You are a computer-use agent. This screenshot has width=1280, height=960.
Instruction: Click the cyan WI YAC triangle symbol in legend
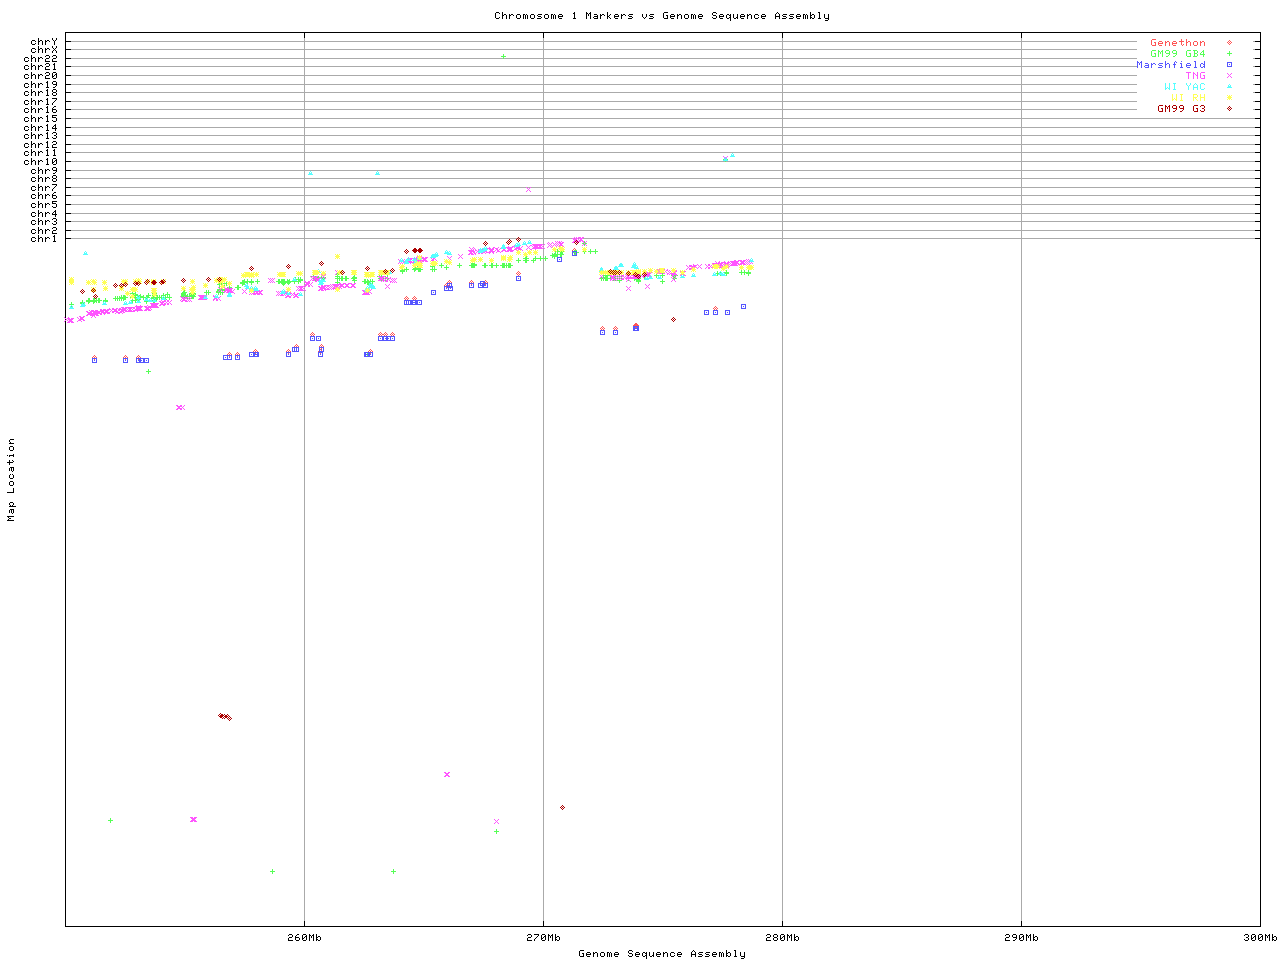1229,87
